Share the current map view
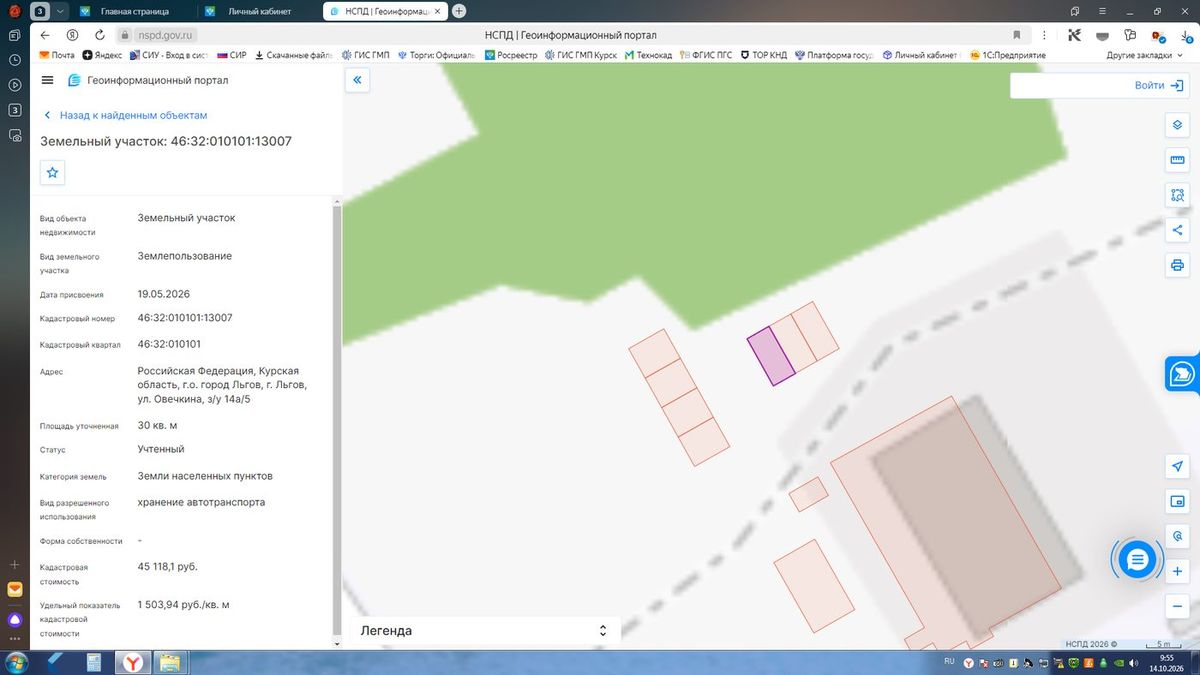This screenshot has width=1200, height=675. [1177, 230]
